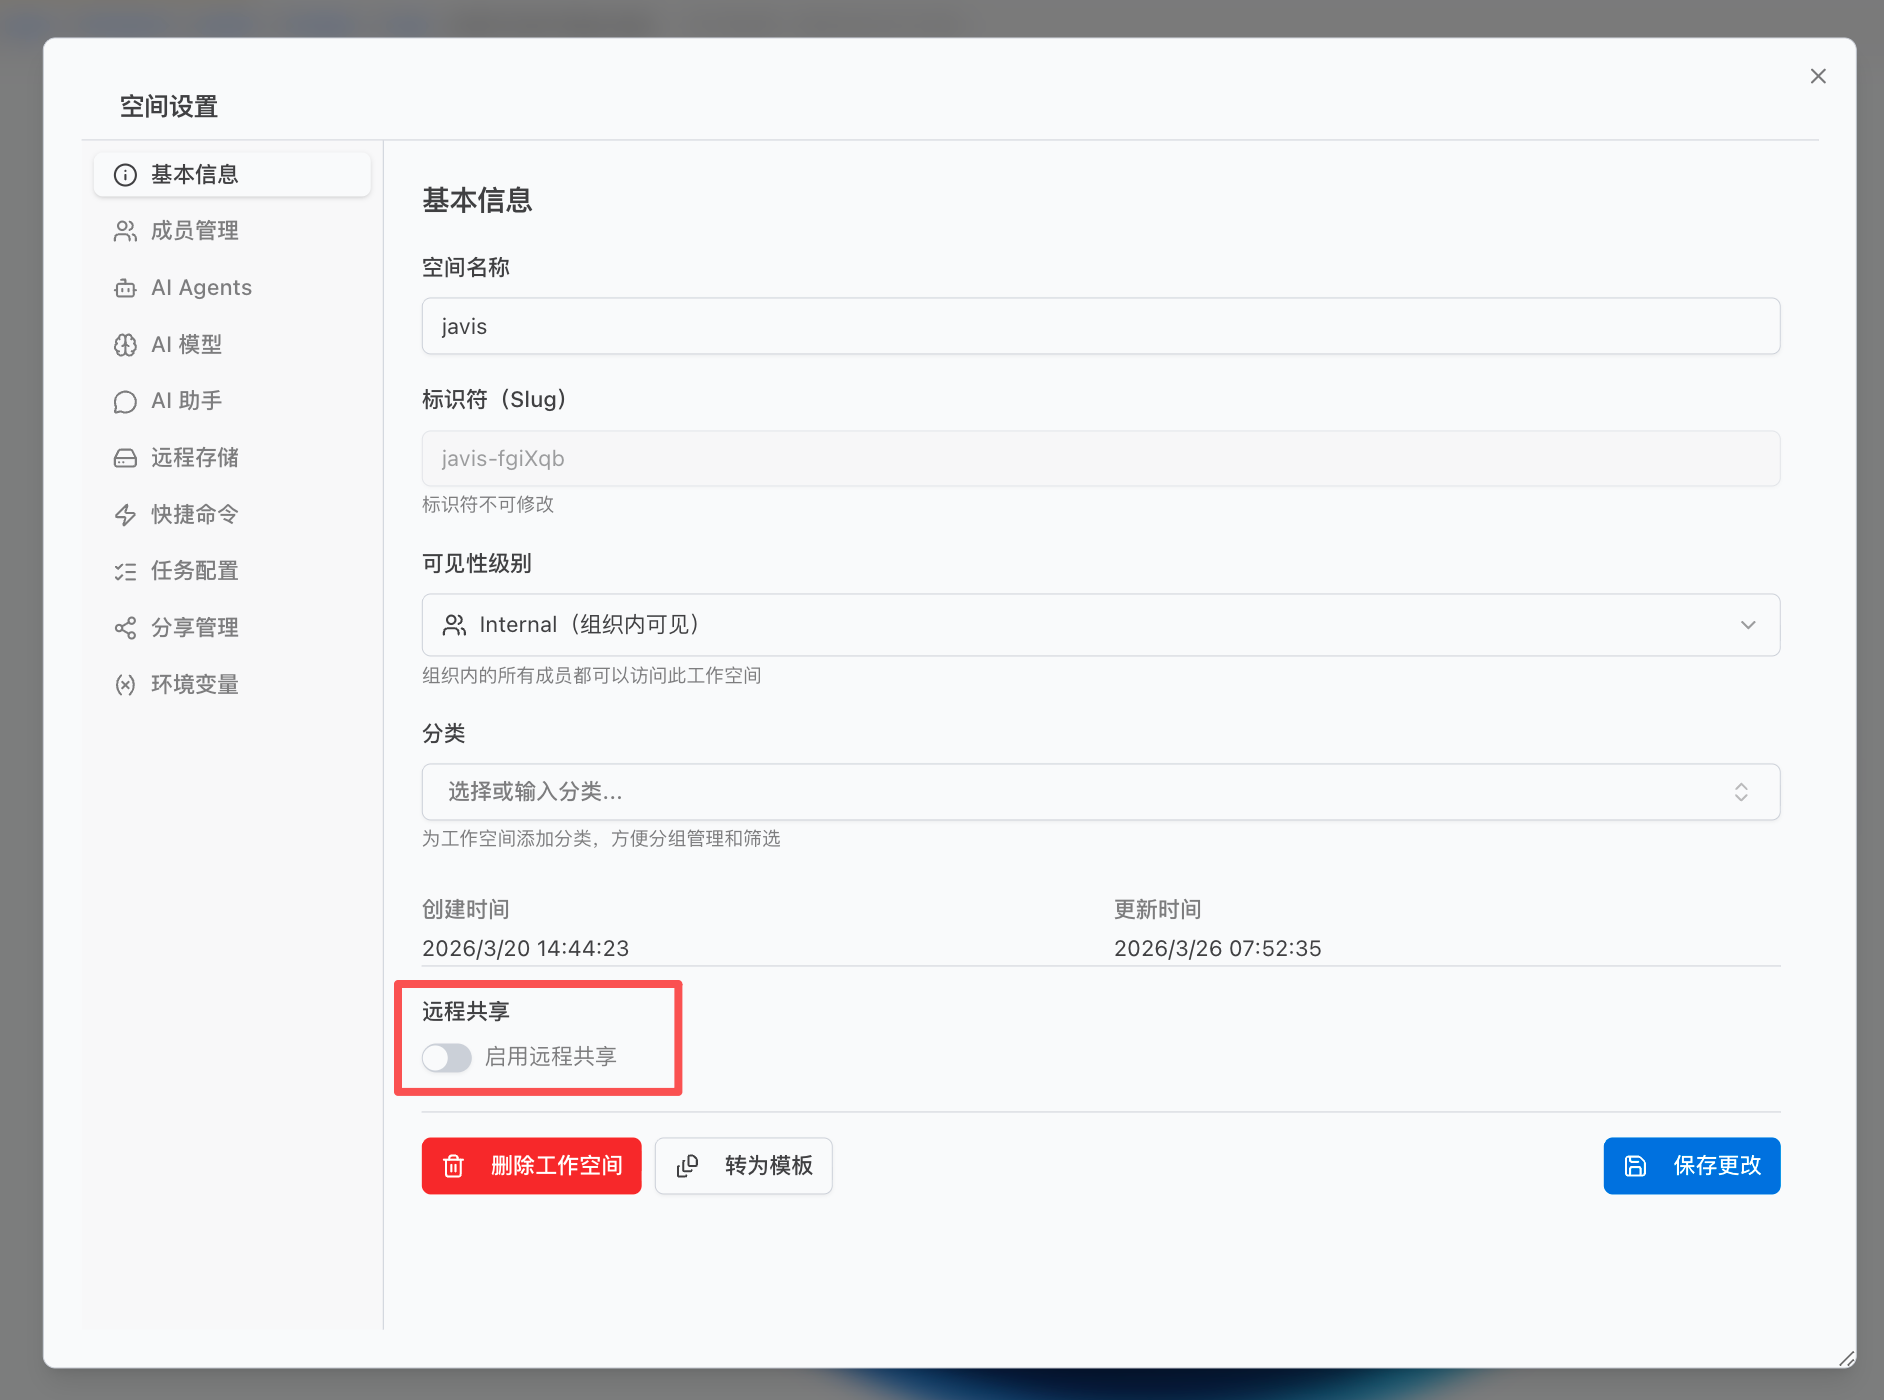Close the 空间设置 dialog
The image size is (1884, 1400).
(x=1818, y=75)
